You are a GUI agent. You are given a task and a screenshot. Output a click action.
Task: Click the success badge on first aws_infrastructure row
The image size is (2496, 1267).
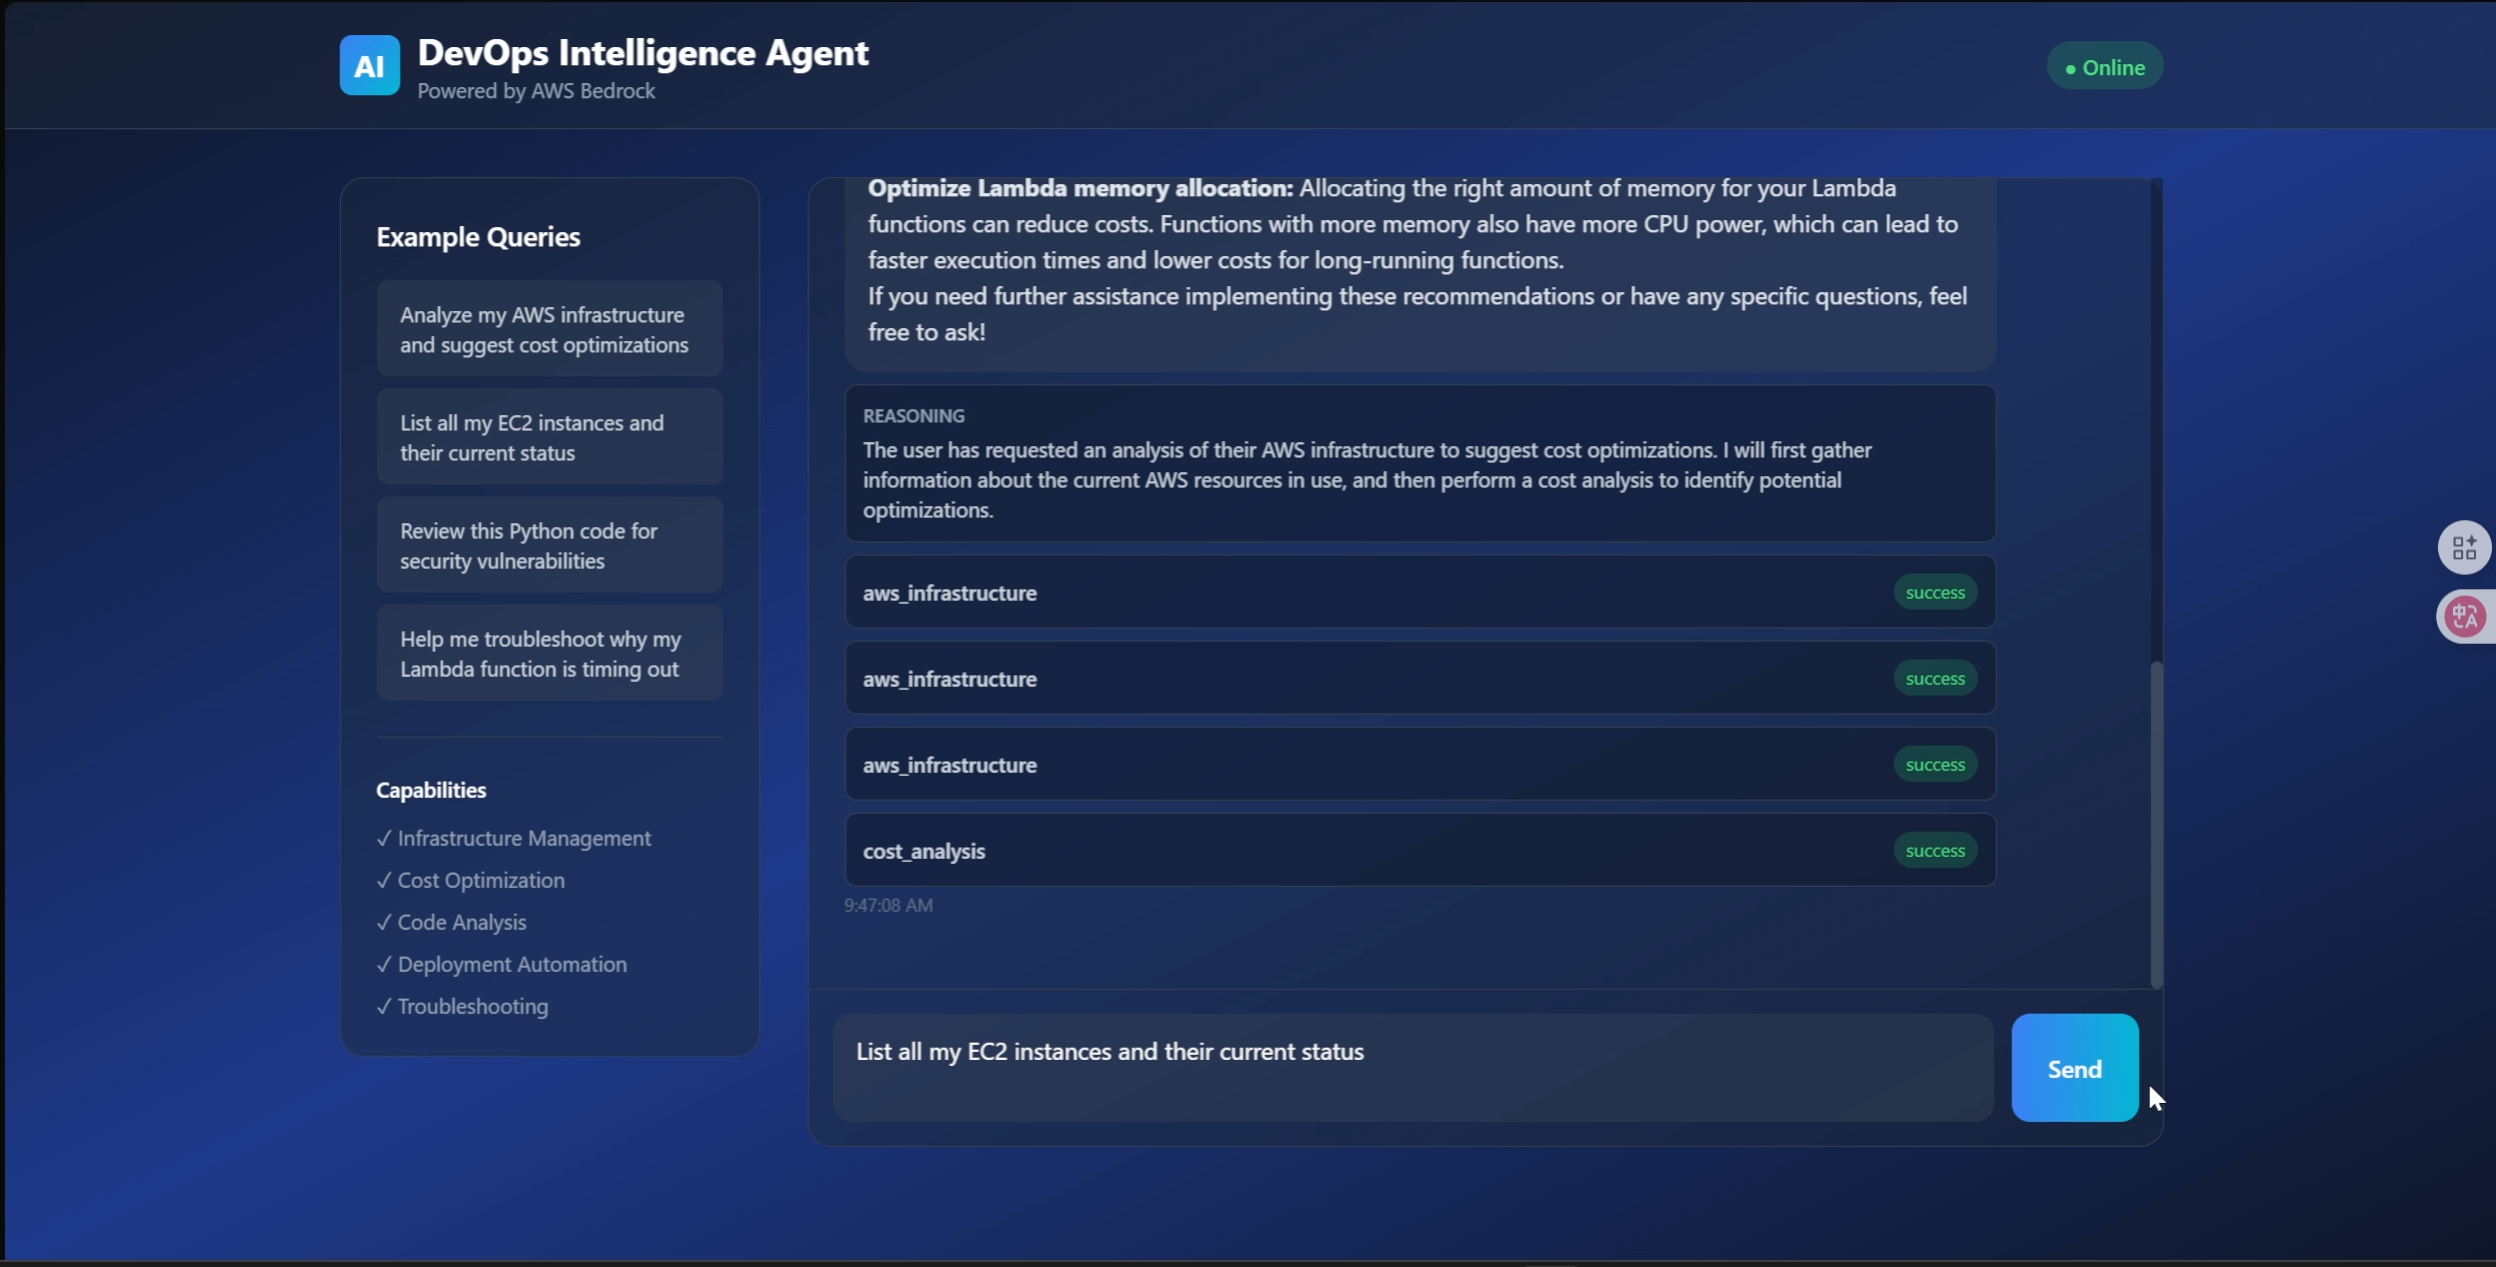[1934, 593]
